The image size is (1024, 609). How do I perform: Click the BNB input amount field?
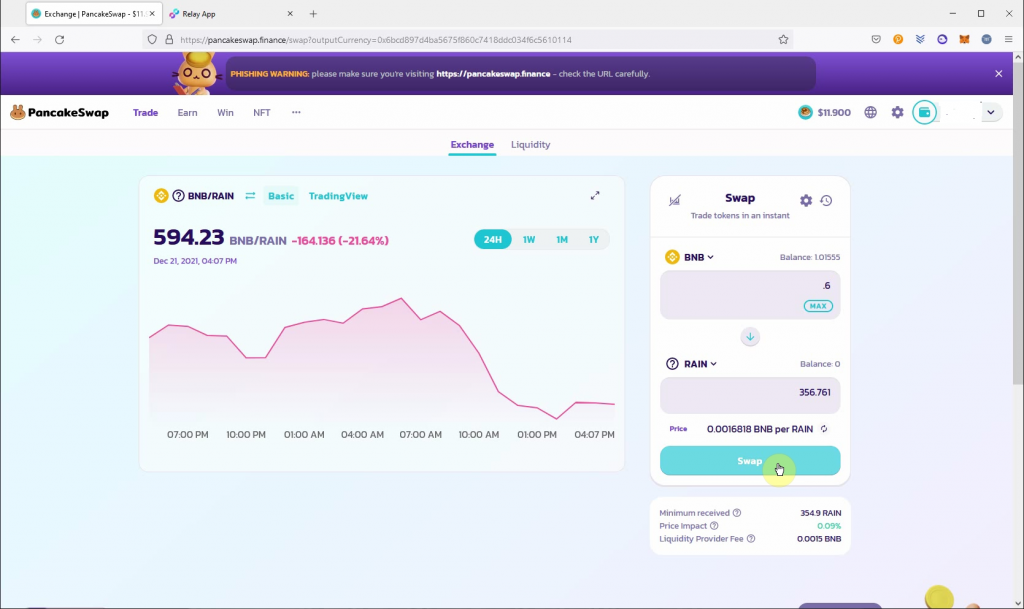pos(750,295)
